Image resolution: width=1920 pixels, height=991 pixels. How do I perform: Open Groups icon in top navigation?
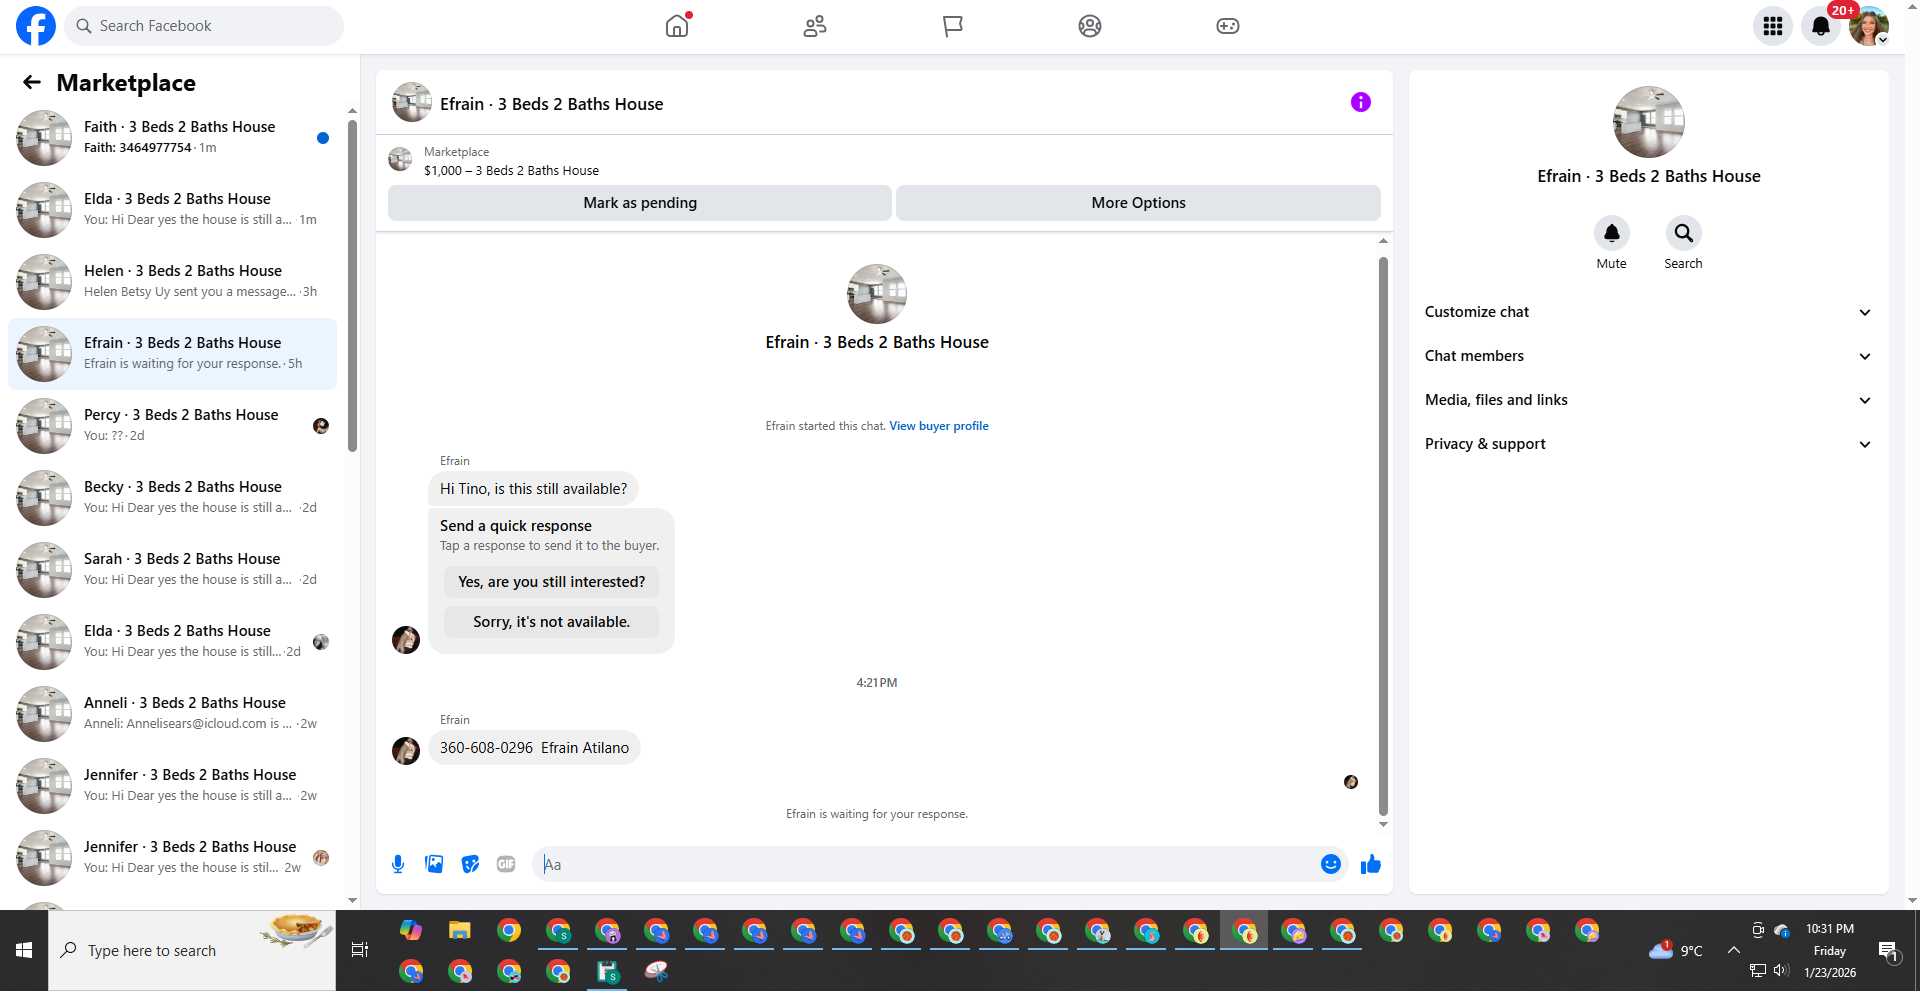[x=1090, y=26]
